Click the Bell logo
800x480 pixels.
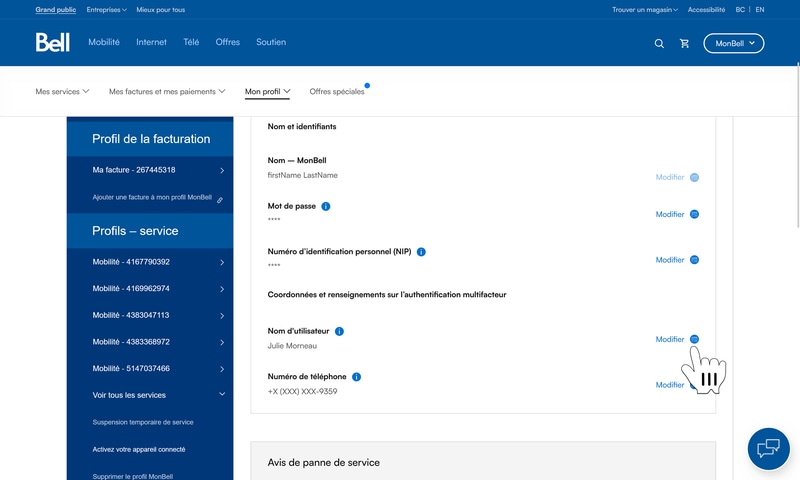(x=53, y=42)
